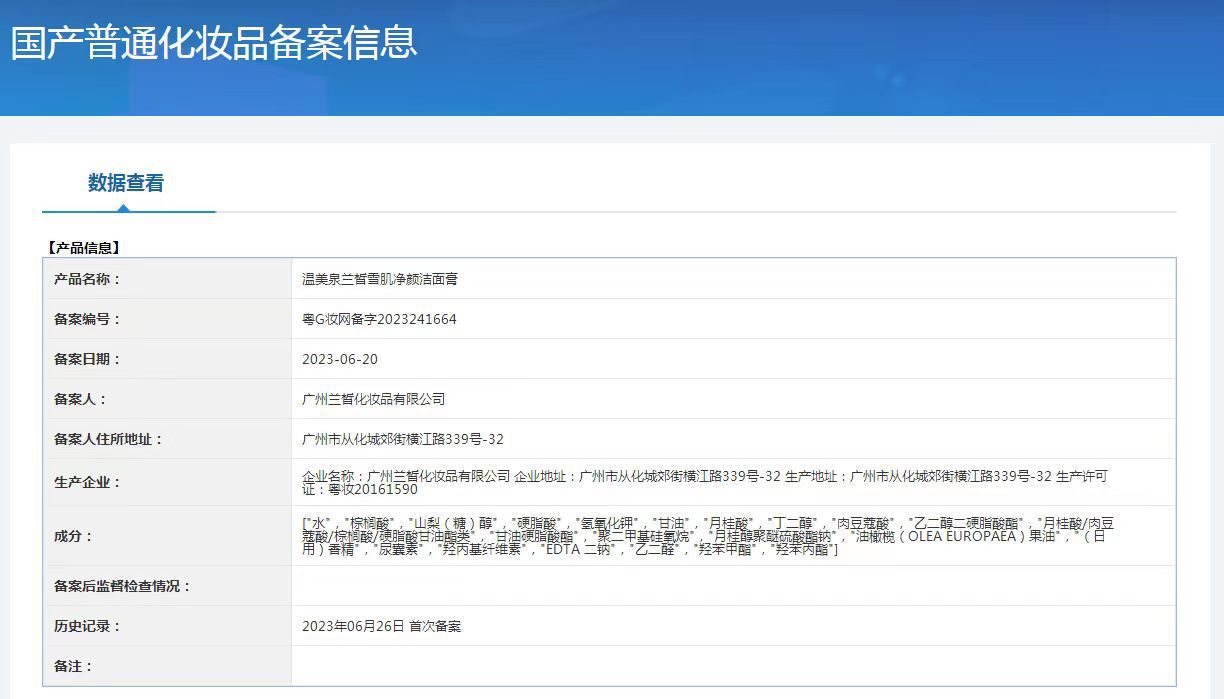1224x699 pixels.
Task: Select history entry 2023年06月26日 首次备案
Action: click(x=382, y=627)
